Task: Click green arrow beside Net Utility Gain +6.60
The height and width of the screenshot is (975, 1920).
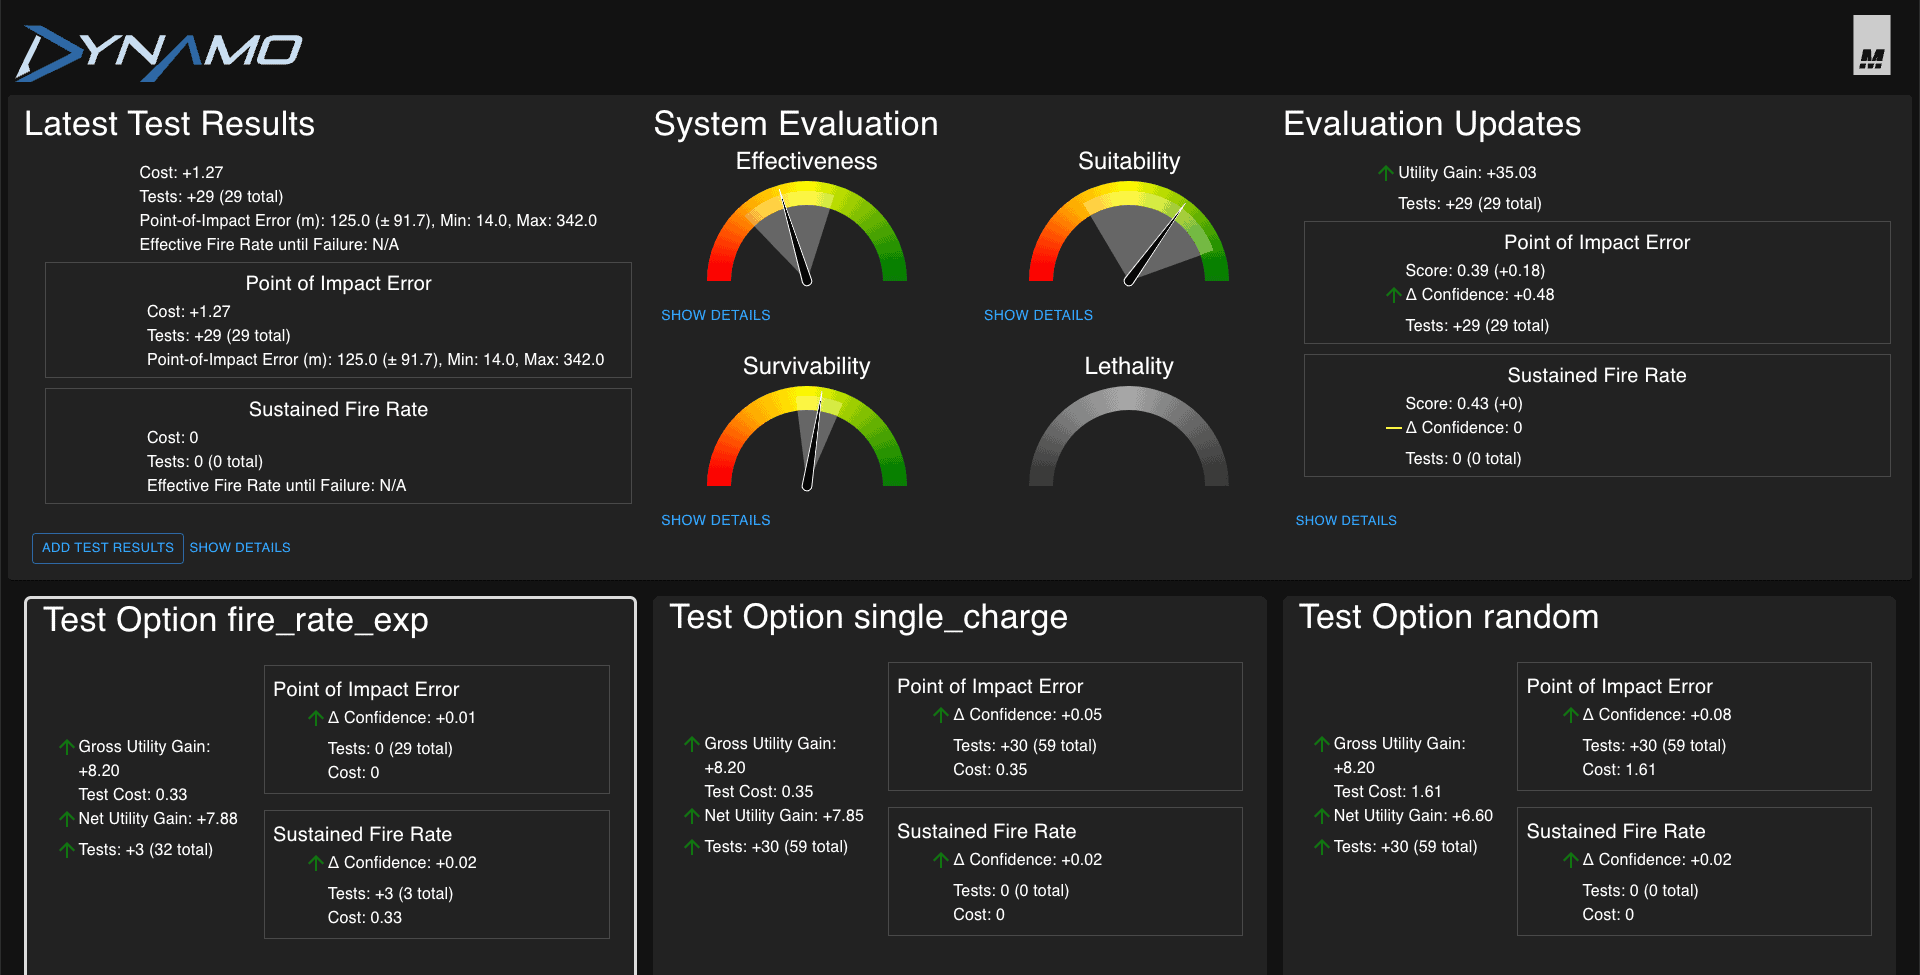Action: 1321,816
